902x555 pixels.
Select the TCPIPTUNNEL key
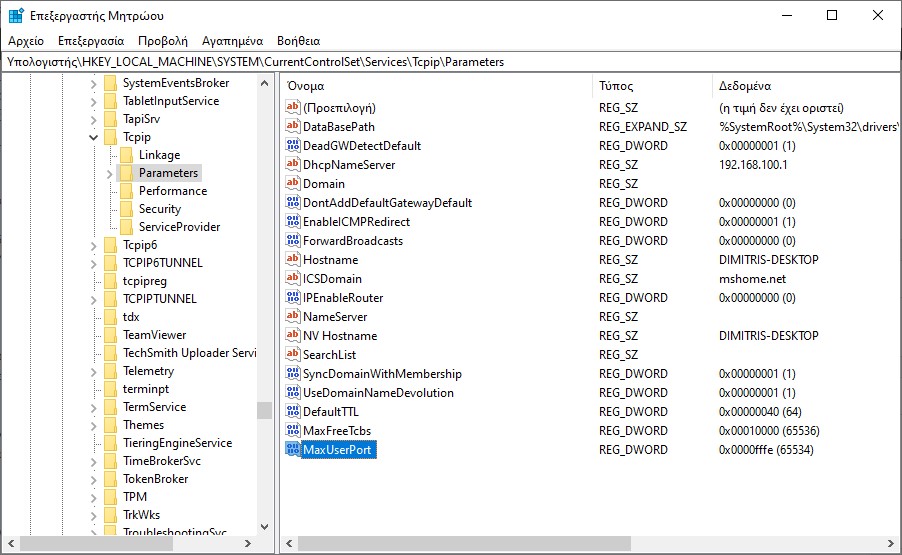coord(159,298)
